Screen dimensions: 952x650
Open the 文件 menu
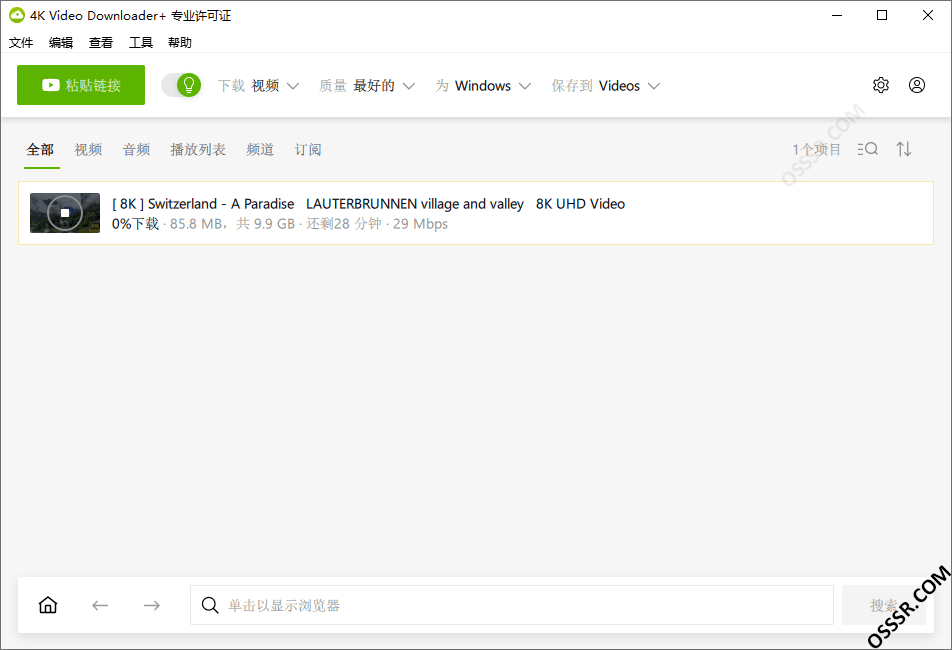click(21, 42)
